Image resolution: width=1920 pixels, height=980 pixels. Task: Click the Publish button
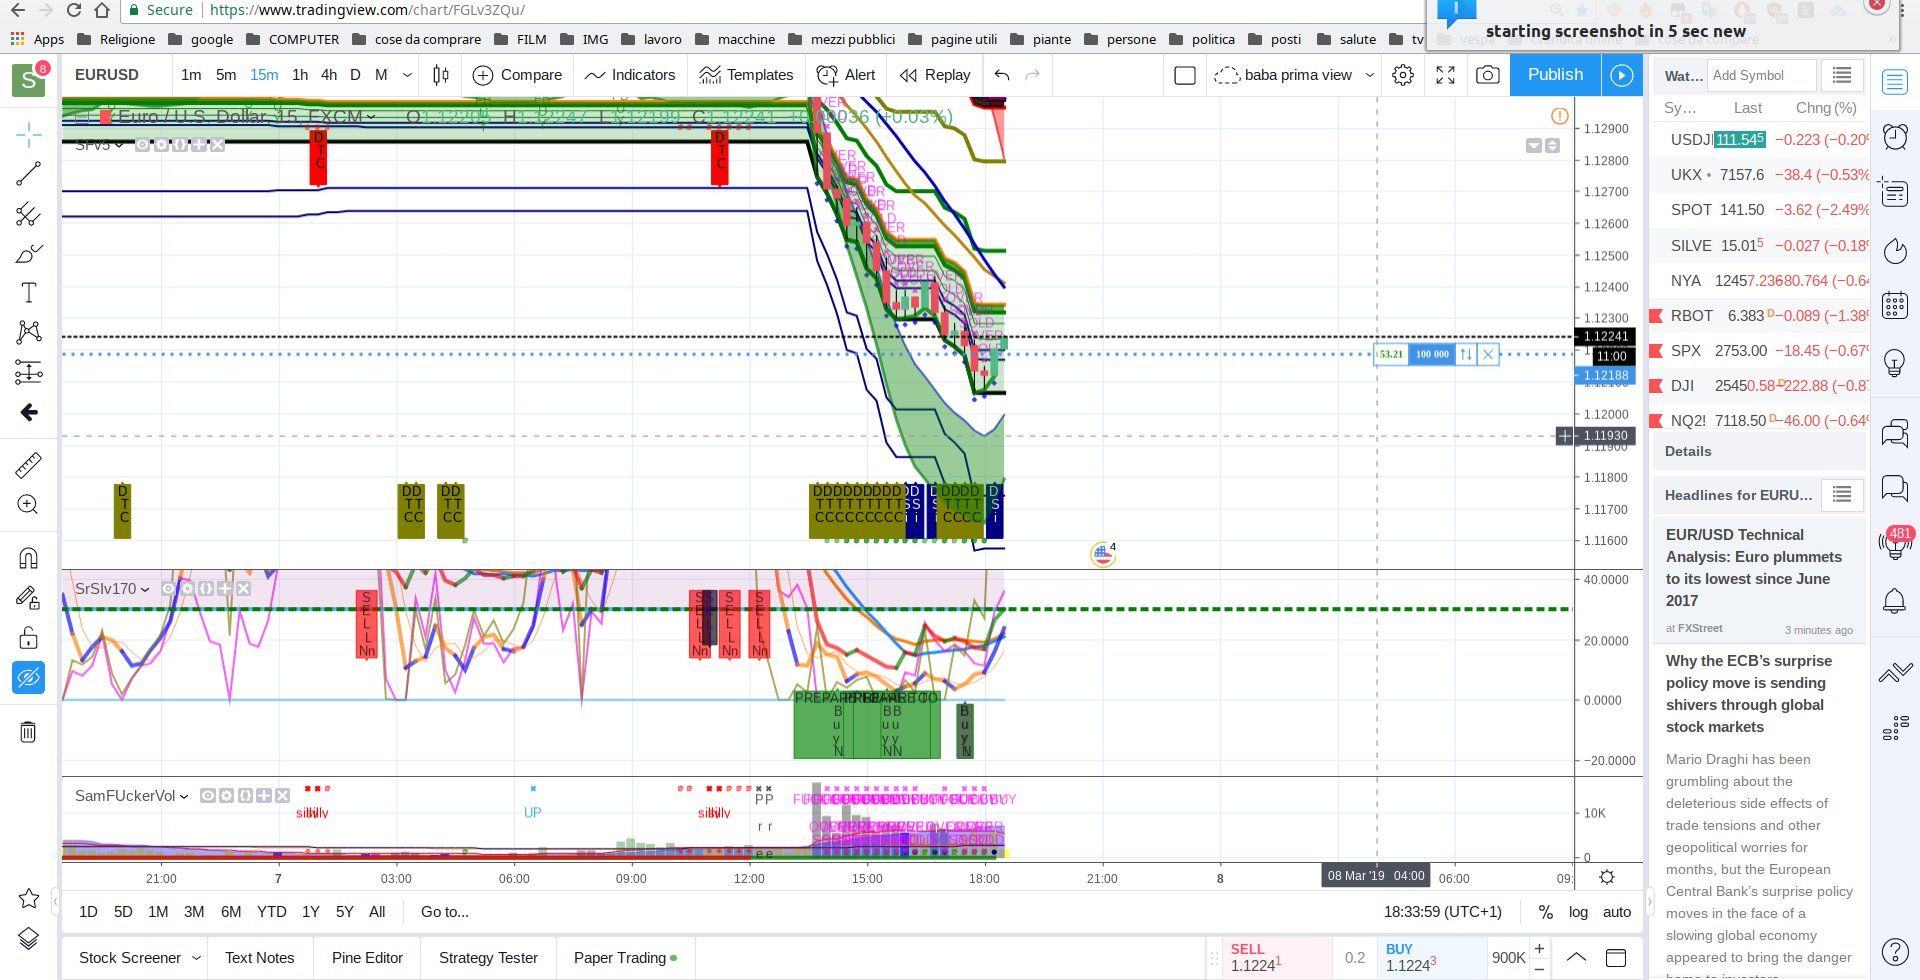click(1555, 75)
